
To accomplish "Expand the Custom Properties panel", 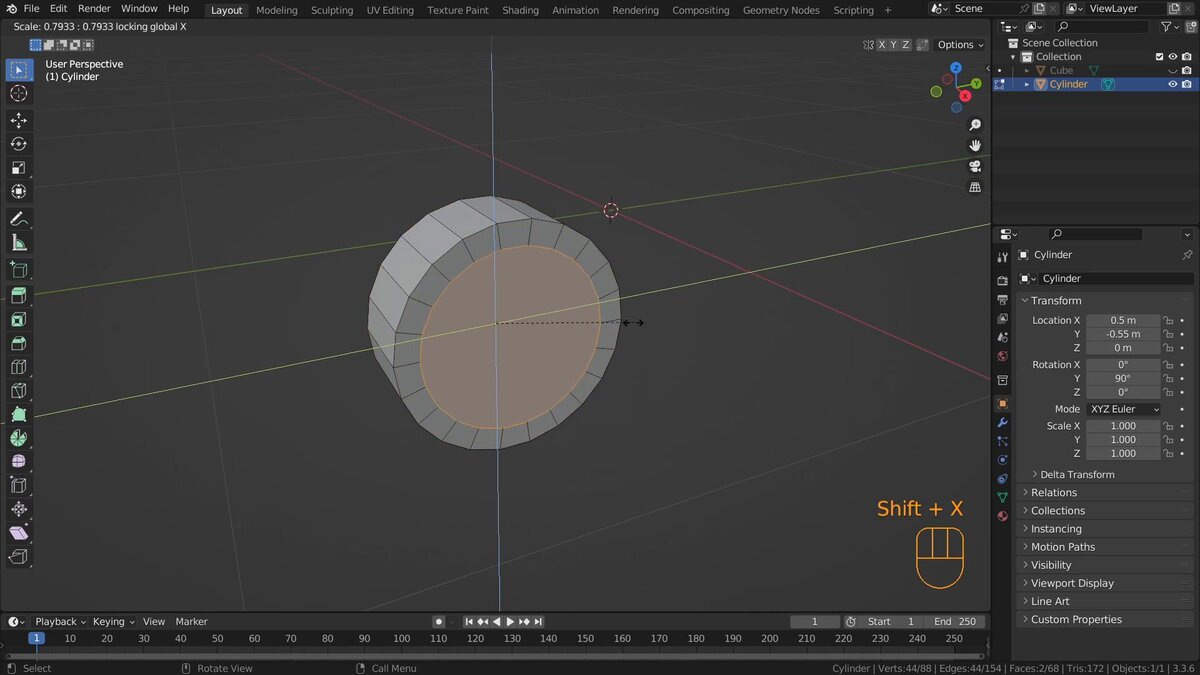I will (1076, 619).
